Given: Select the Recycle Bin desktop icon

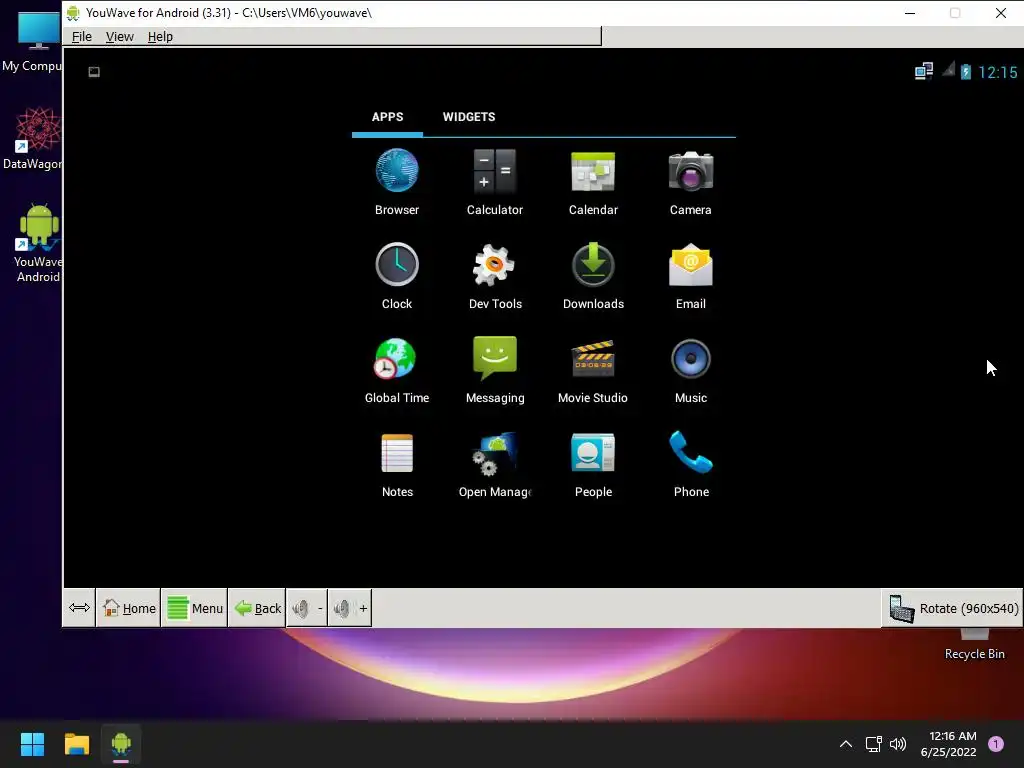Looking at the screenshot, I should point(974,645).
